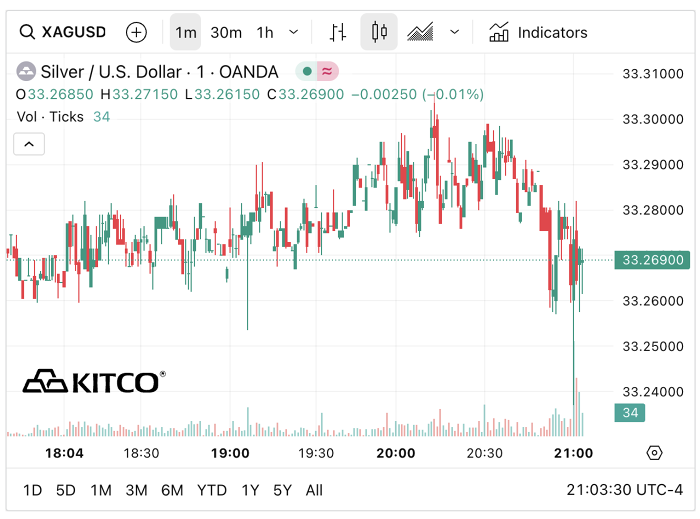Screen dimensions: 700x519
Task: Click the 33.31000 price axis label
Action: (x=653, y=74)
